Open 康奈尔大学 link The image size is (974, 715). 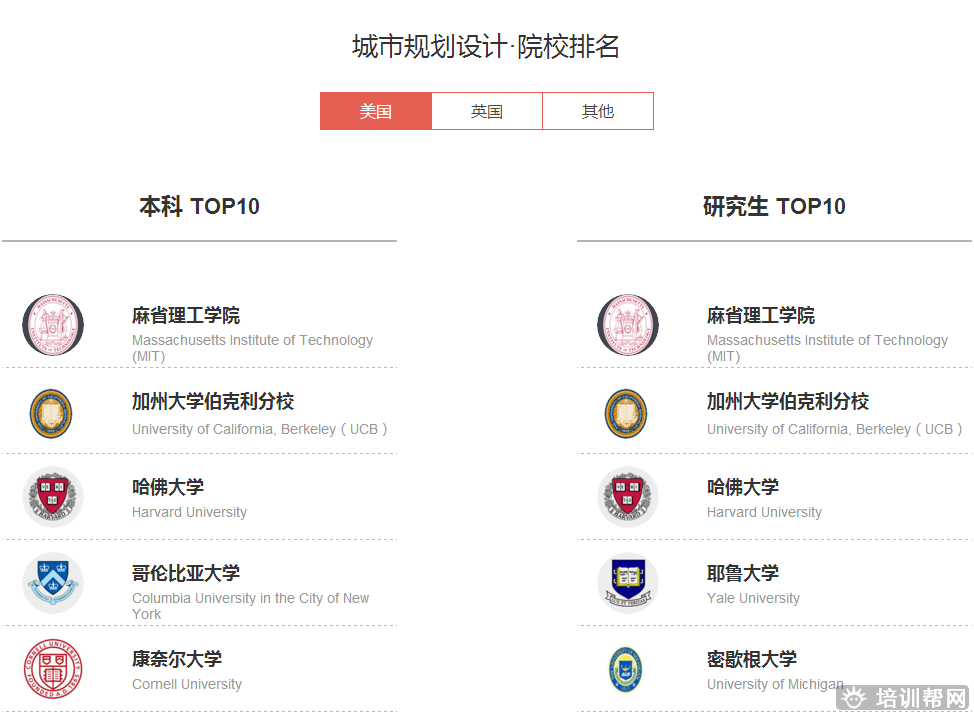pos(177,658)
